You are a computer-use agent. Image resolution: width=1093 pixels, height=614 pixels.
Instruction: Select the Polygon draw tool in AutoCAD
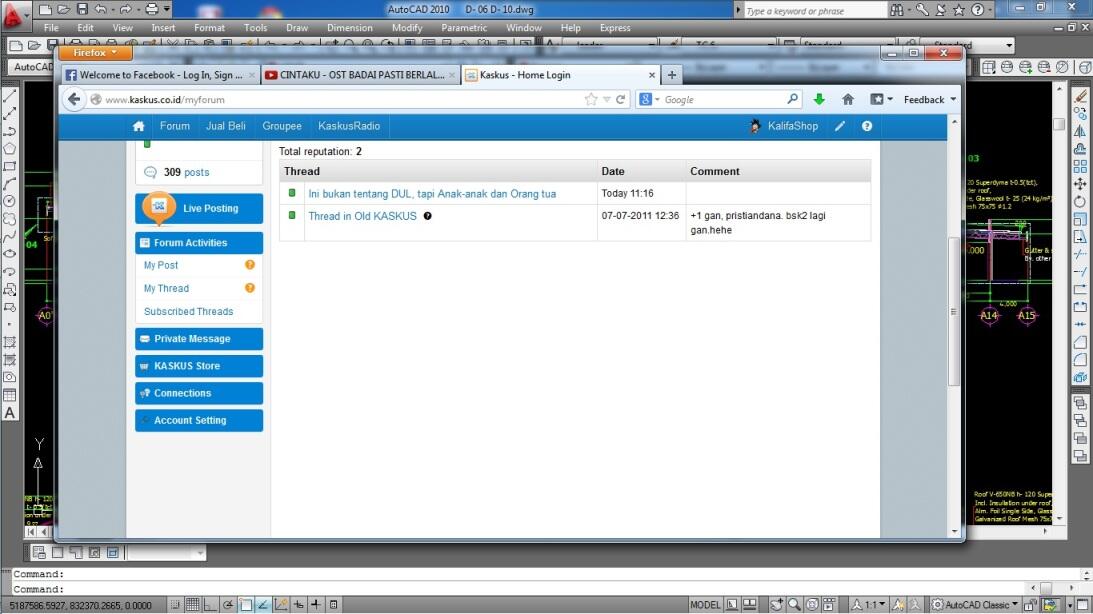10,148
